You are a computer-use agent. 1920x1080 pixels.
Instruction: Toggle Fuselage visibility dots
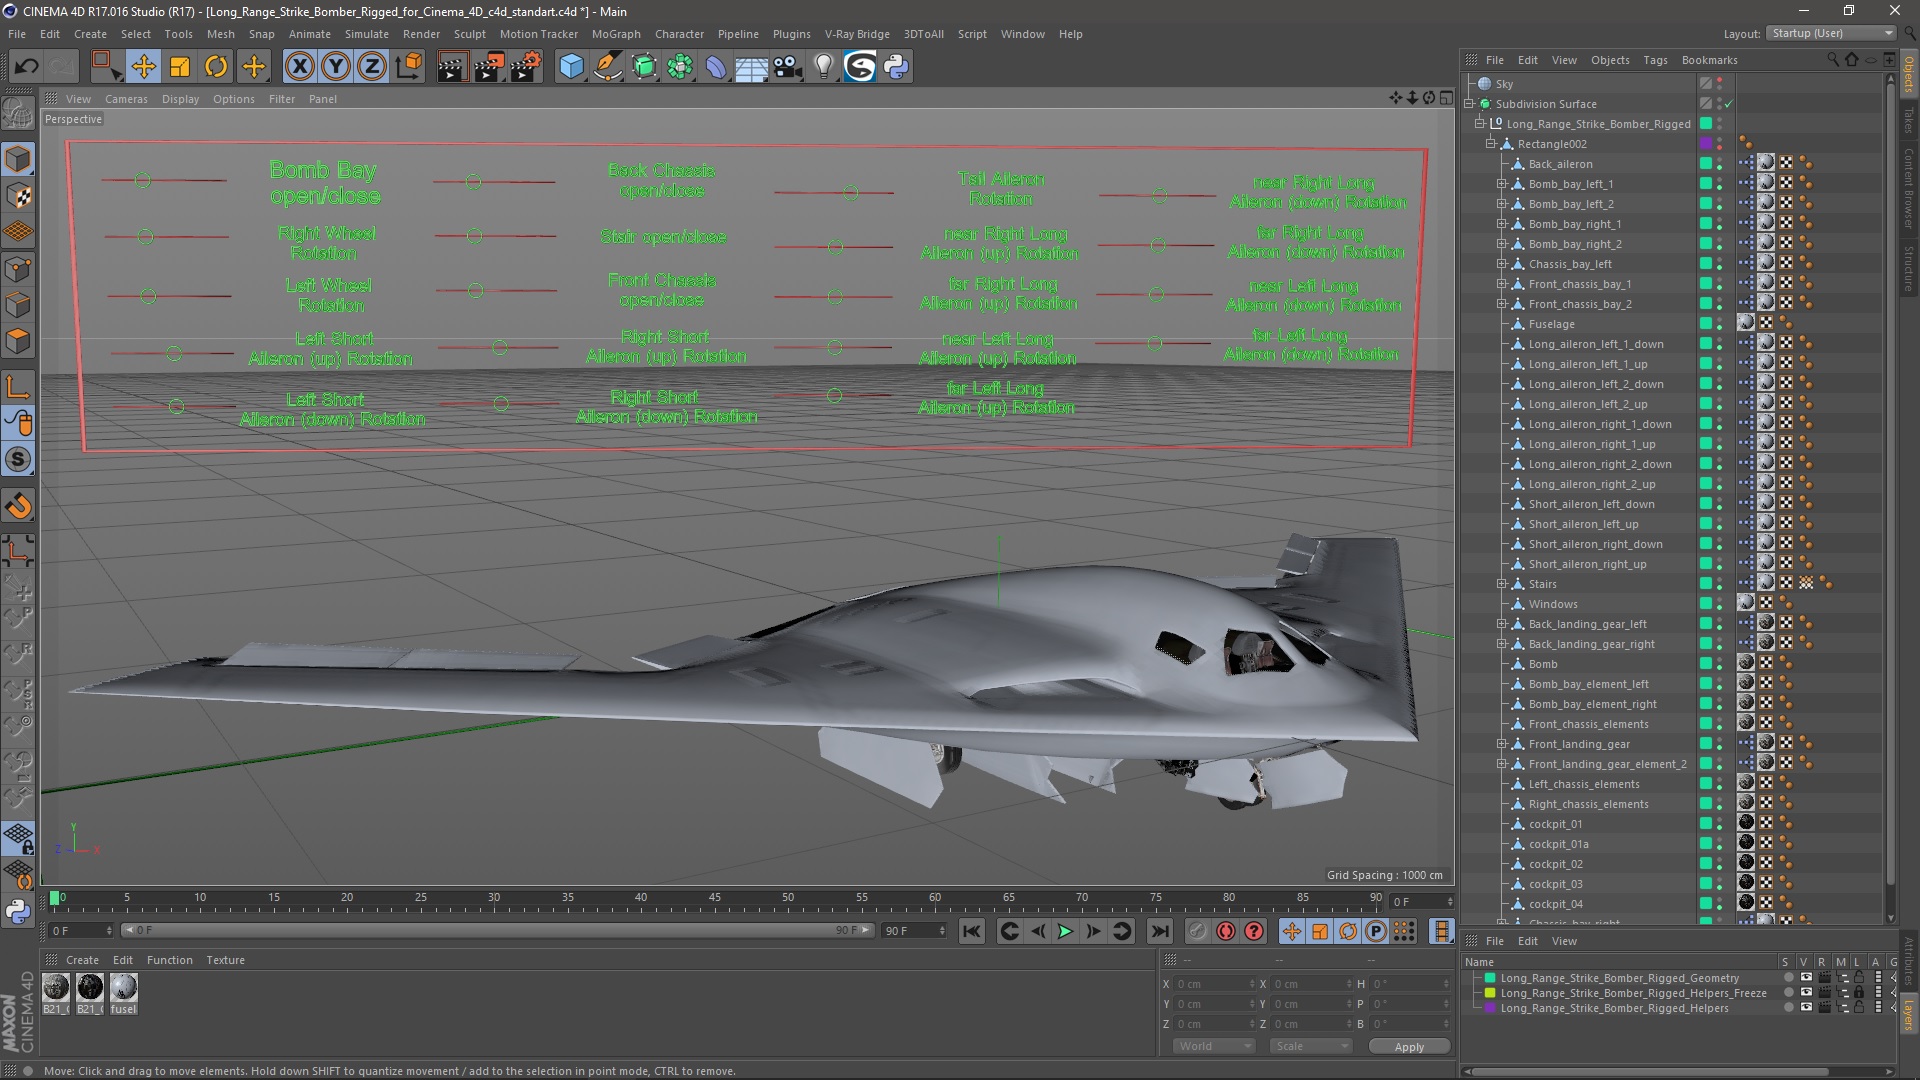click(x=1720, y=324)
